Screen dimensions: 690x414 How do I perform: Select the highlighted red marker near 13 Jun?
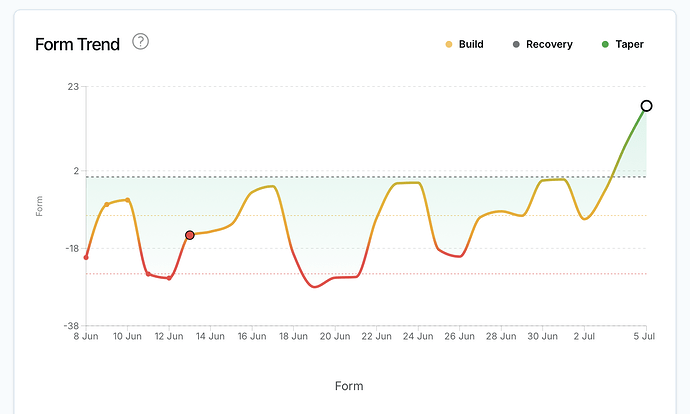(x=190, y=235)
